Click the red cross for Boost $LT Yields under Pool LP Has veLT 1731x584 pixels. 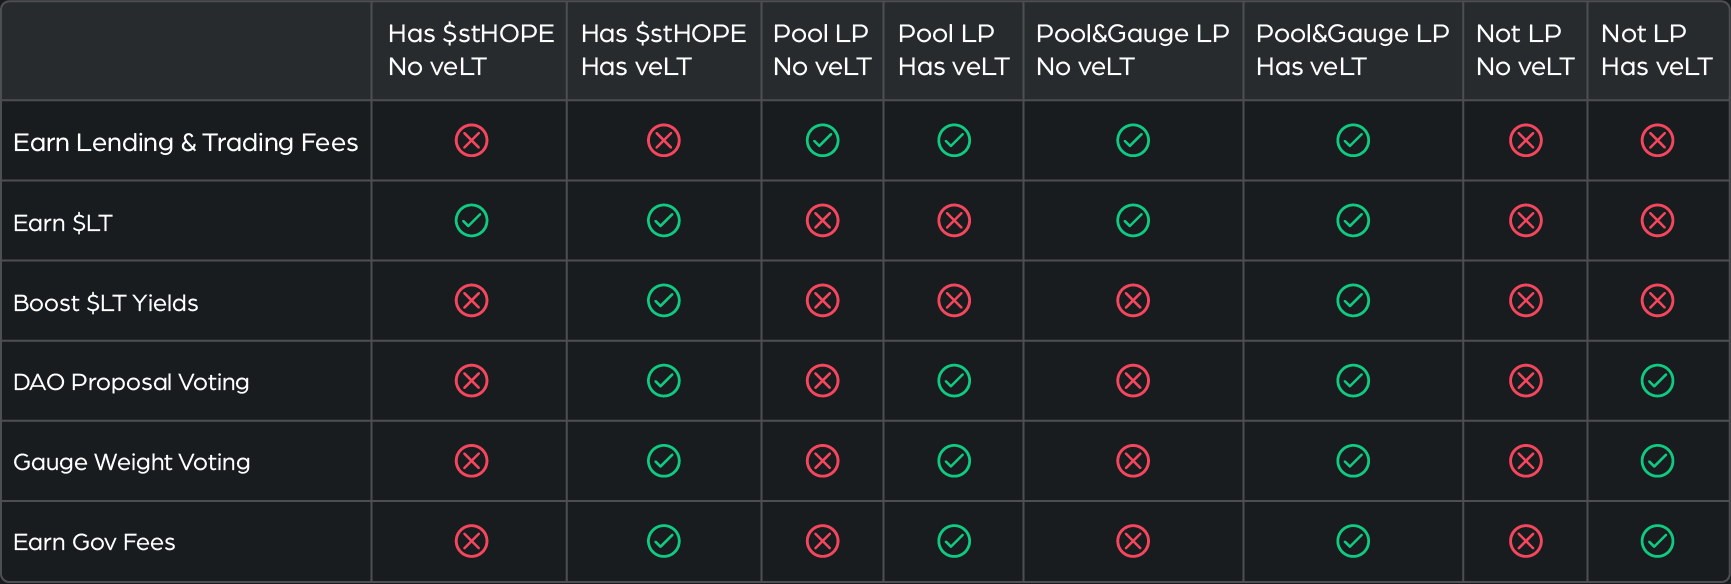954,301
